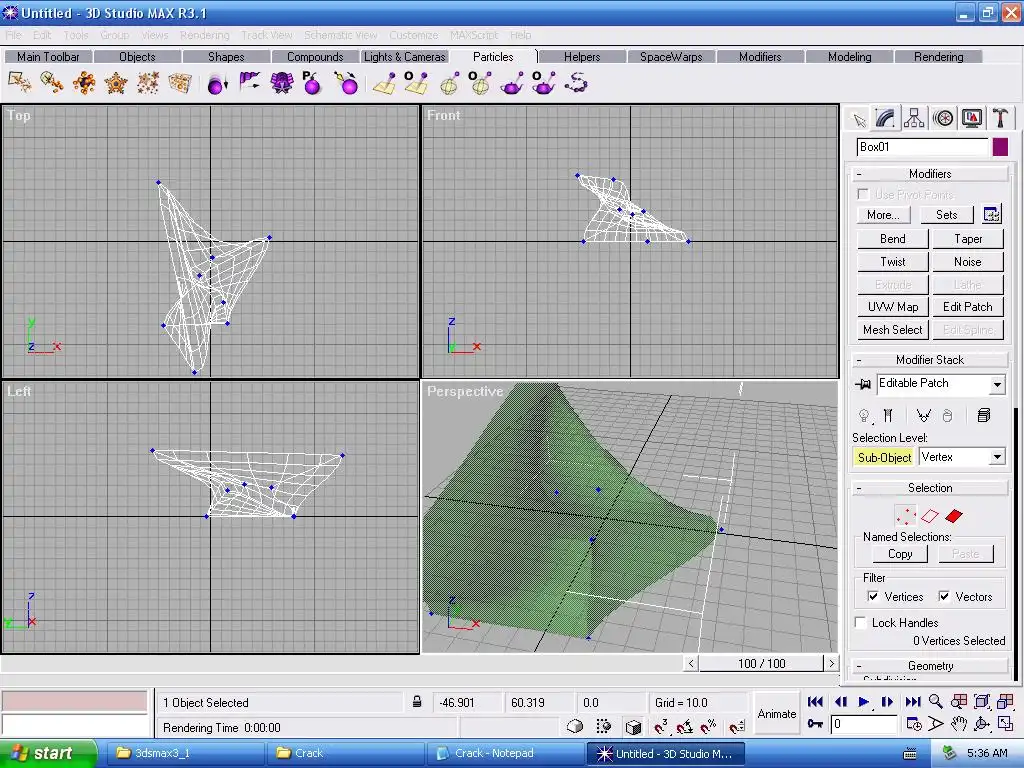Select Vertex selection level red dots icon
This screenshot has height=768, width=1024.
pos(906,516)
